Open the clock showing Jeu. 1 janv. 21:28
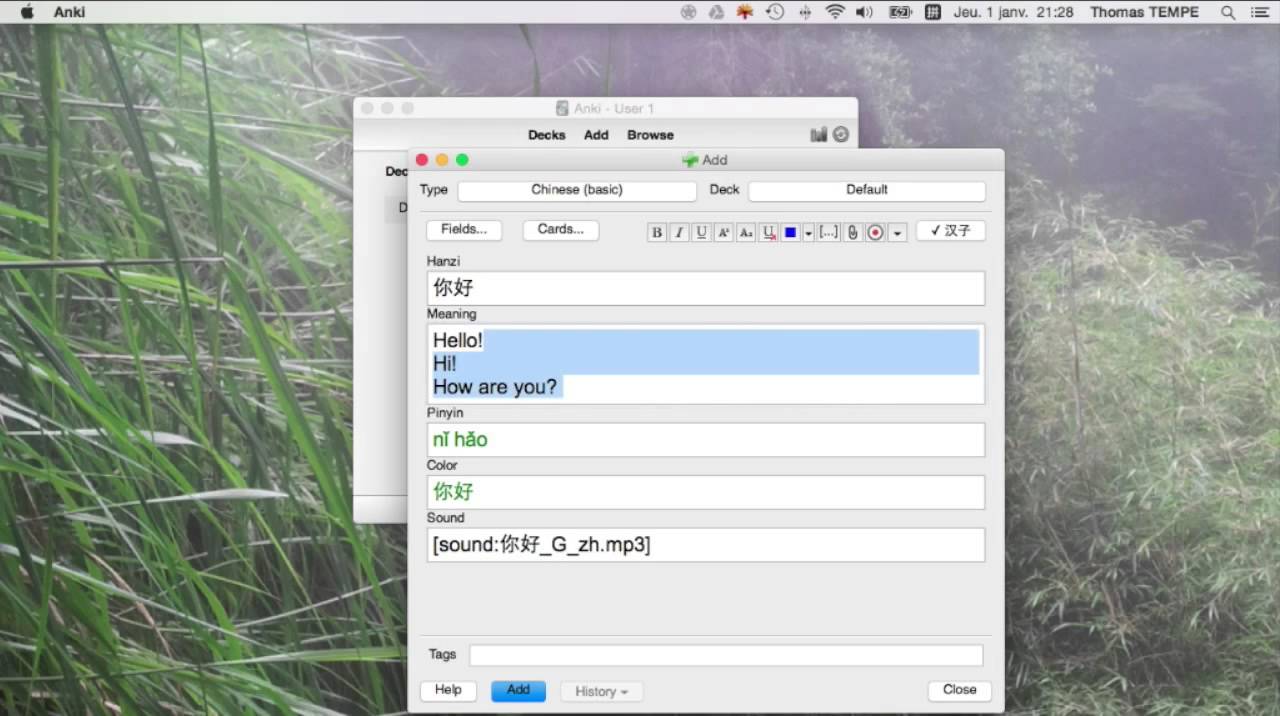Viewport: 1280px width, 716px height. point(1012,12)
